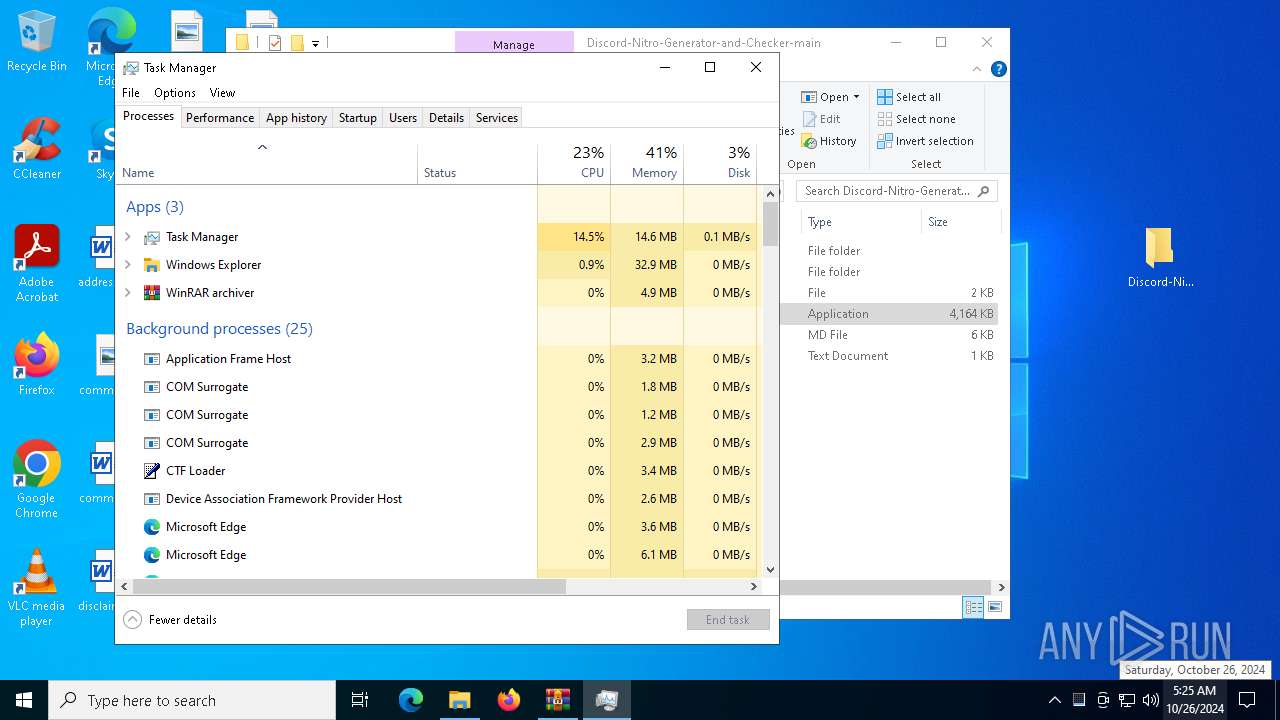Switch to the App history tab
Image resolution: width=1280 pixels, height=720 pixels.
coord(296,118)
